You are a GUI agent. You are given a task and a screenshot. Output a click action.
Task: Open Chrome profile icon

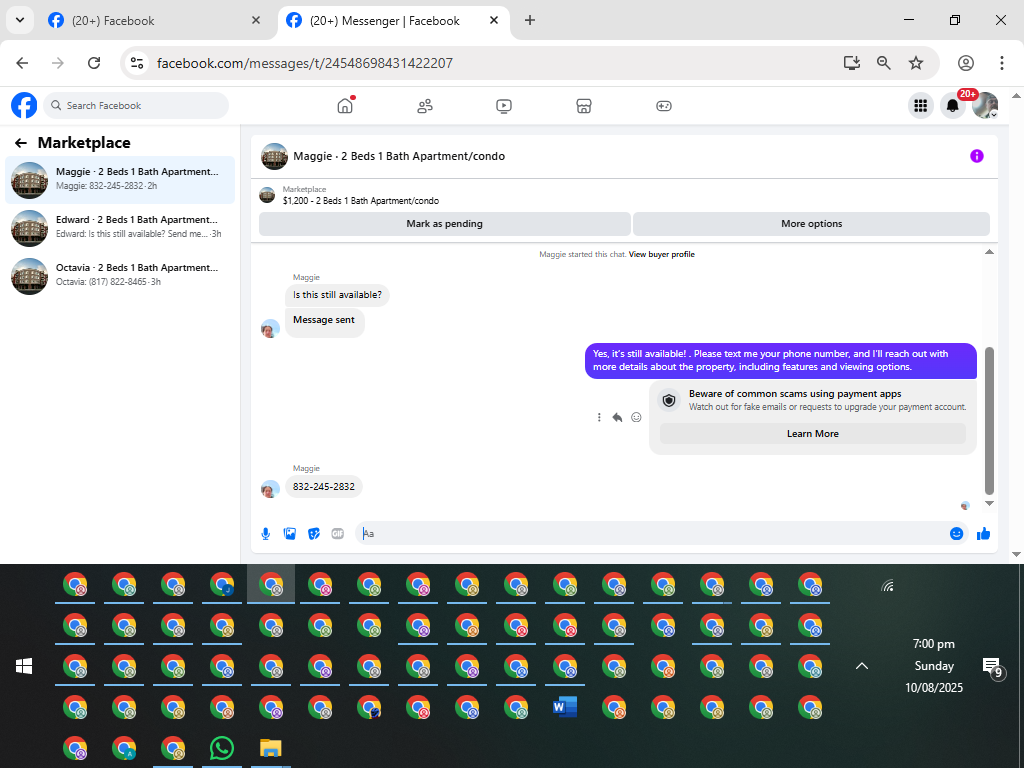pyautogui.click(x=966, y=63)
